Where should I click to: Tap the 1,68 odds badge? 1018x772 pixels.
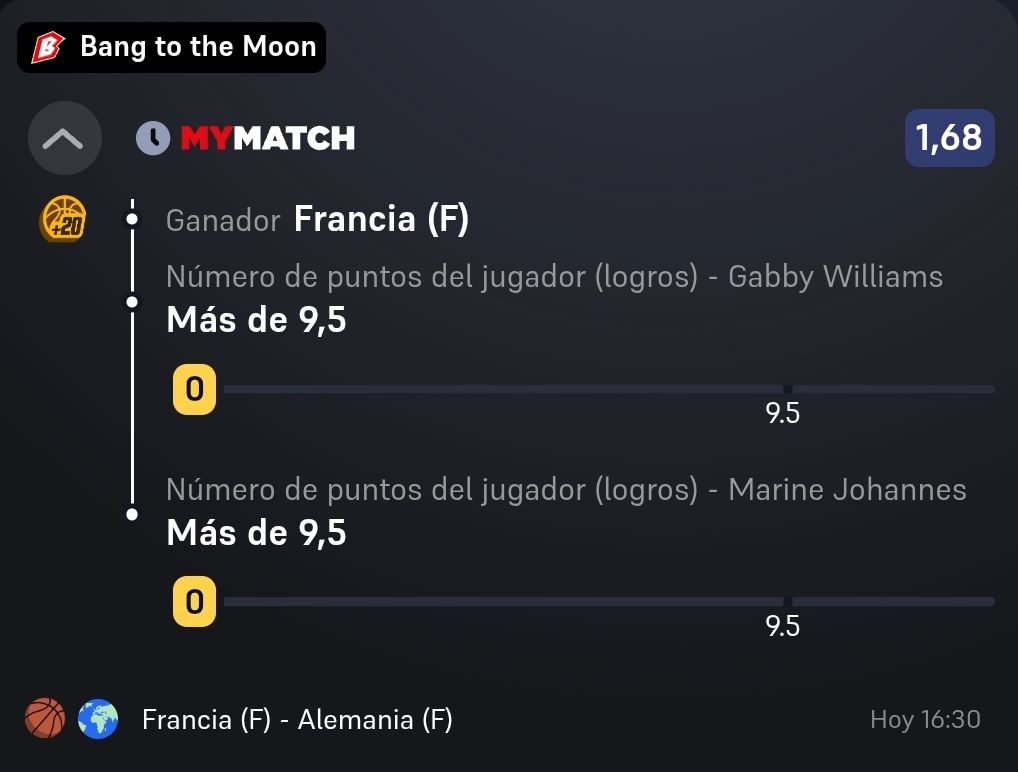click(949, 138)
